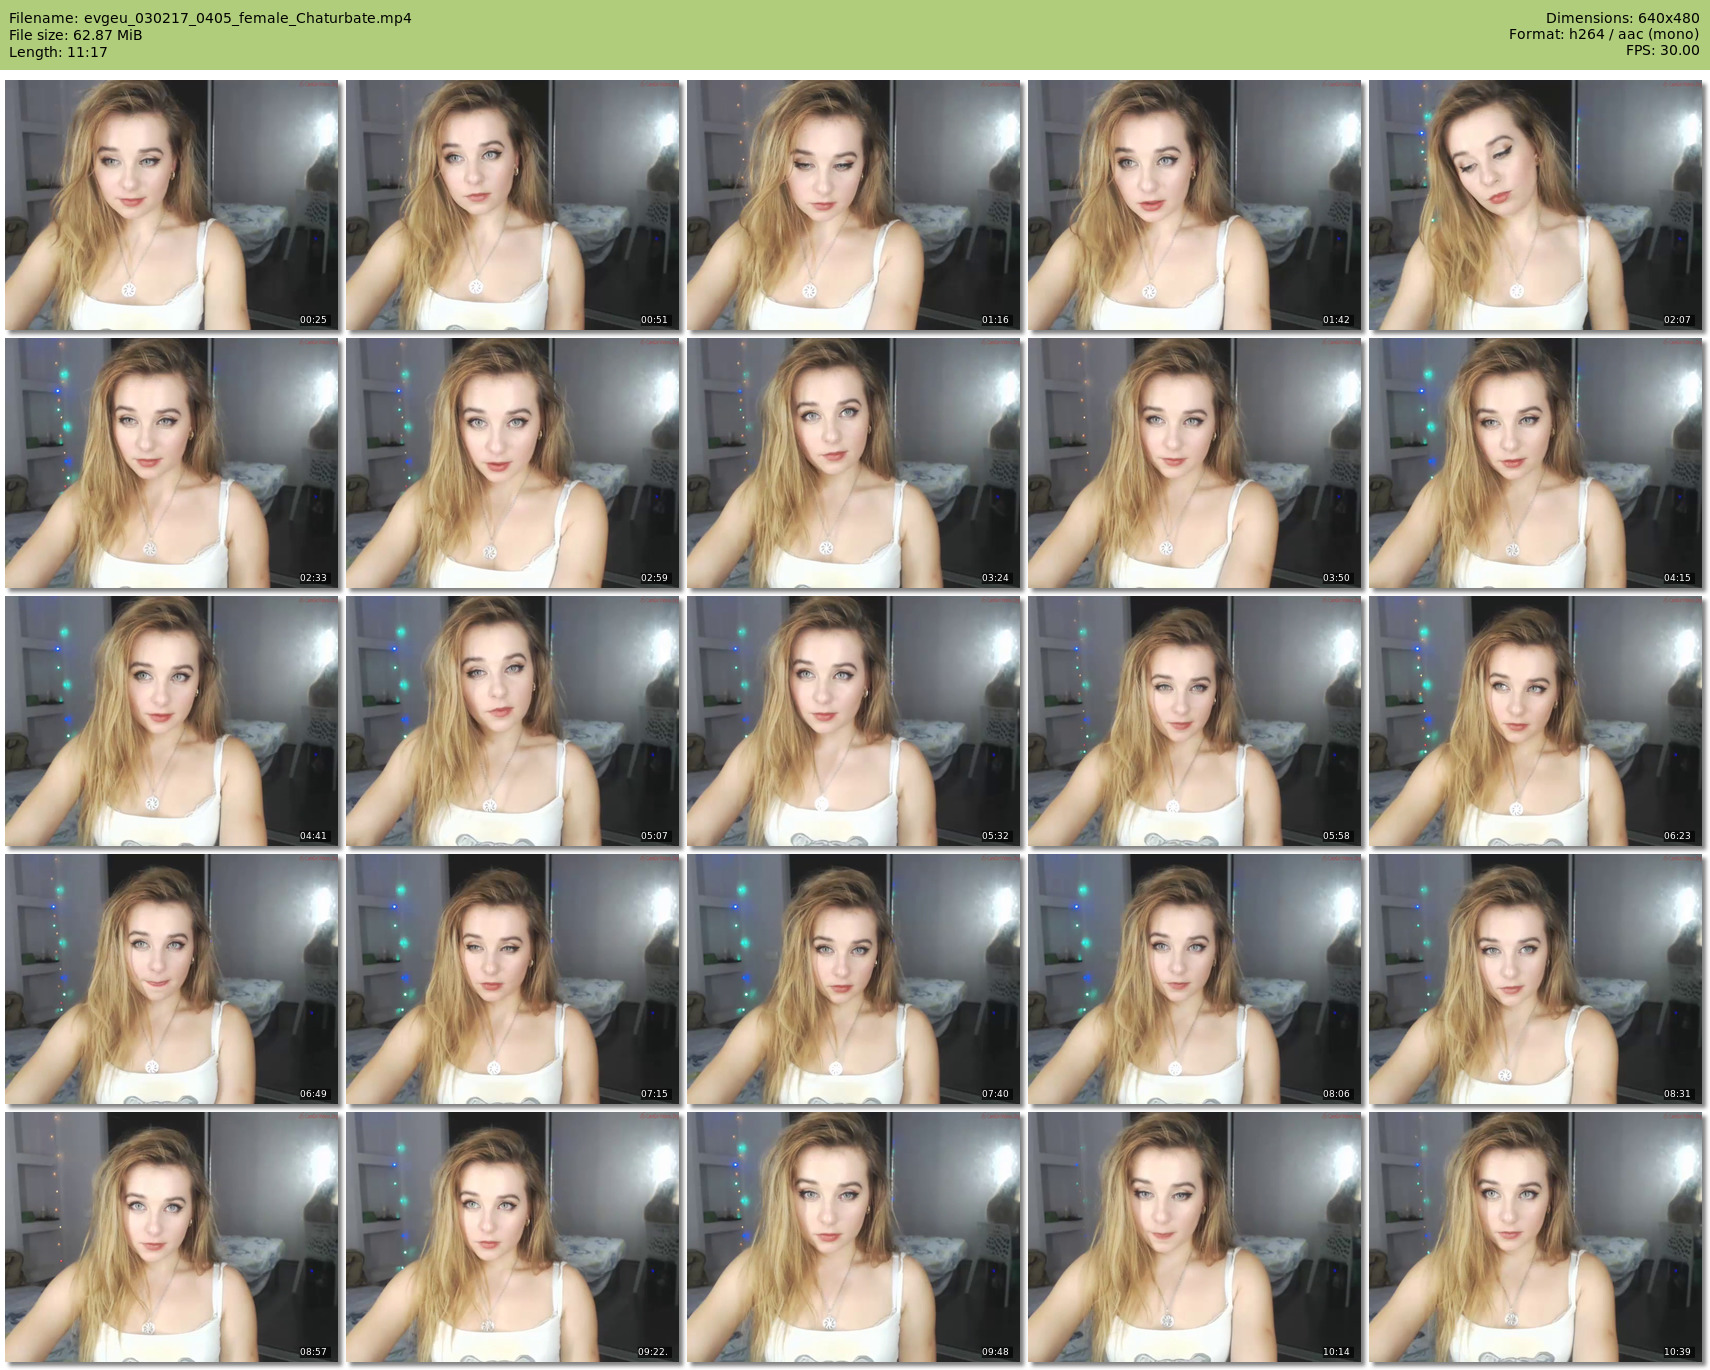Click the thumbnail at 04:15
This screenshot has height=1370, width=1710.
(1535, 463)
